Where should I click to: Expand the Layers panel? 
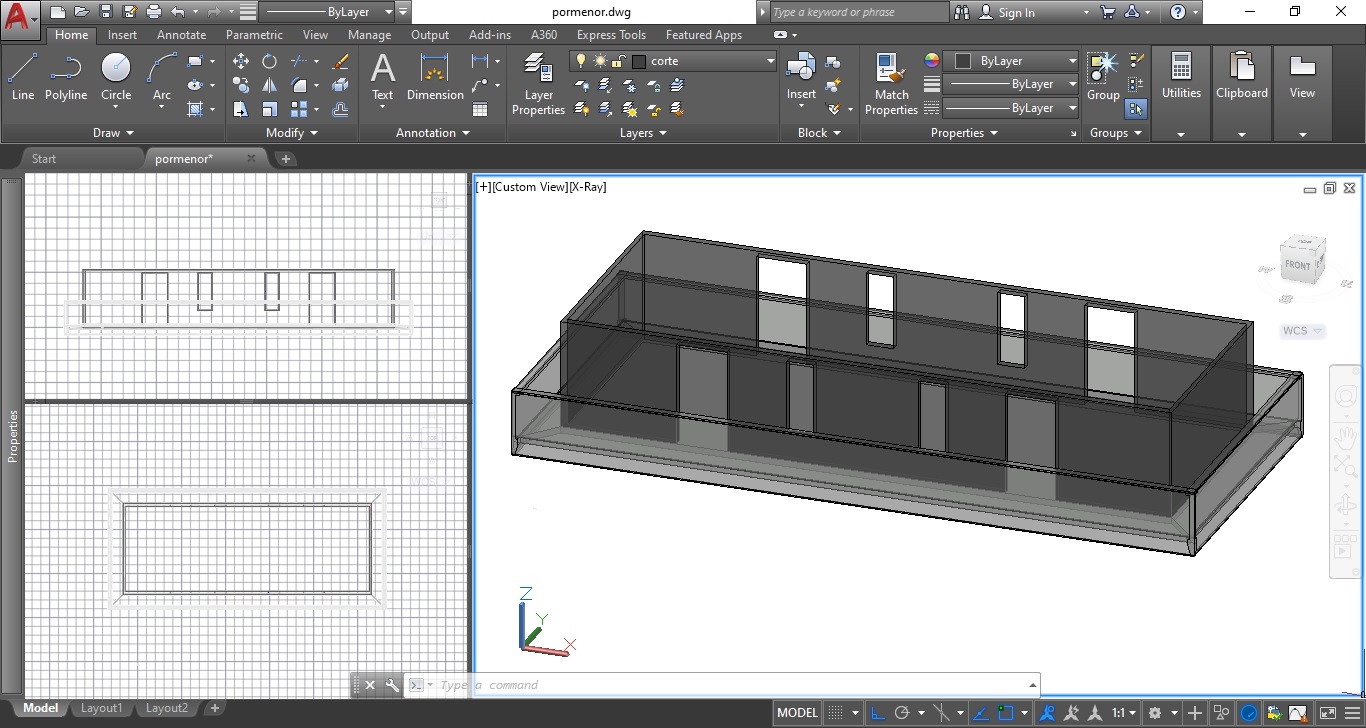click(643, 132)
